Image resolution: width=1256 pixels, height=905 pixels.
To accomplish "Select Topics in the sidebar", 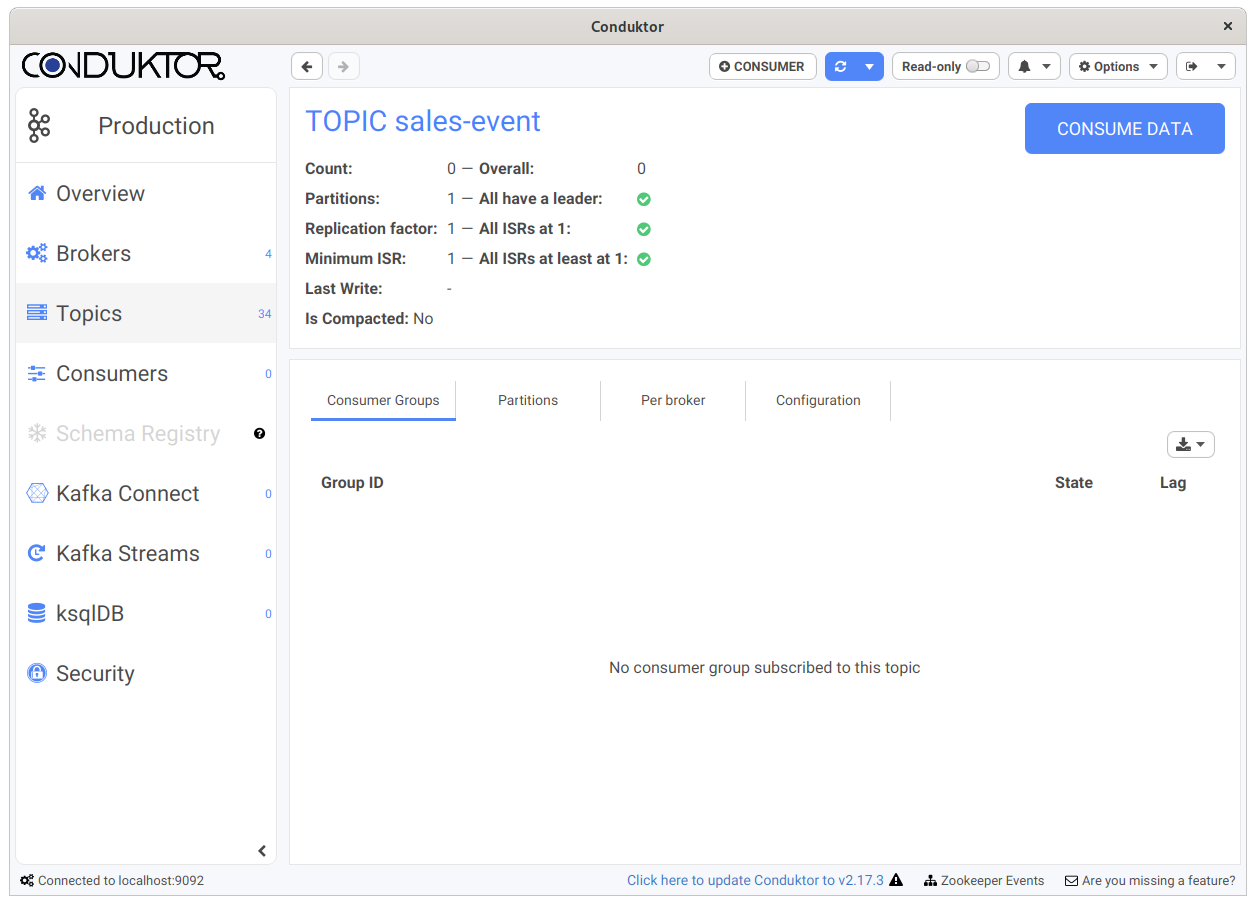I will pos(146,314).
